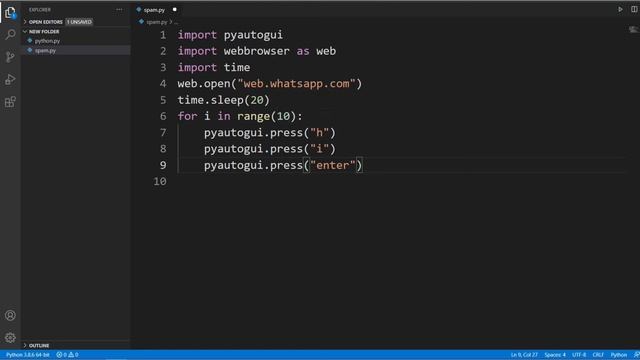Open the Accounts menu icon
This screenshot has height=360, width=640.
(x=10, y=315)
